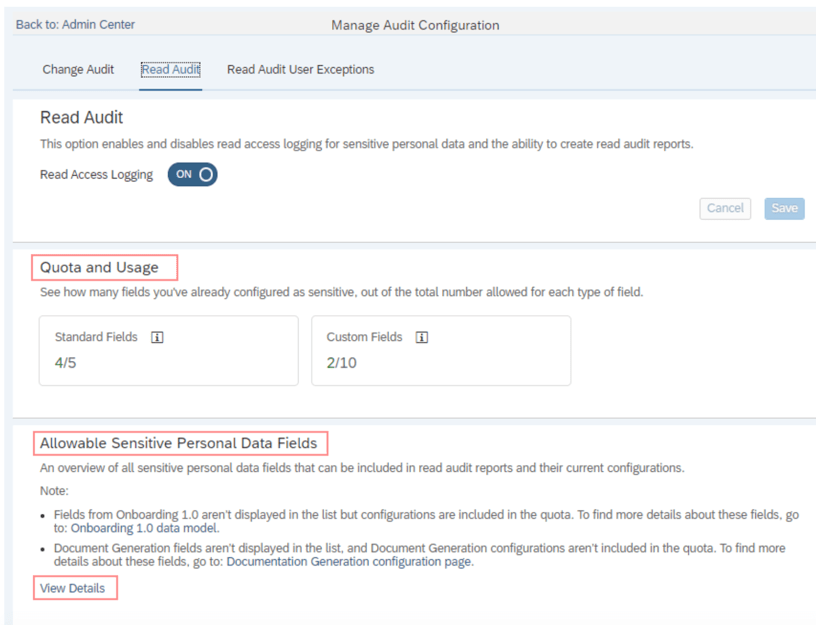Switch to the Change Audit tab
The width and height of the screenshot is (816, 625).
tap(78, 70)
